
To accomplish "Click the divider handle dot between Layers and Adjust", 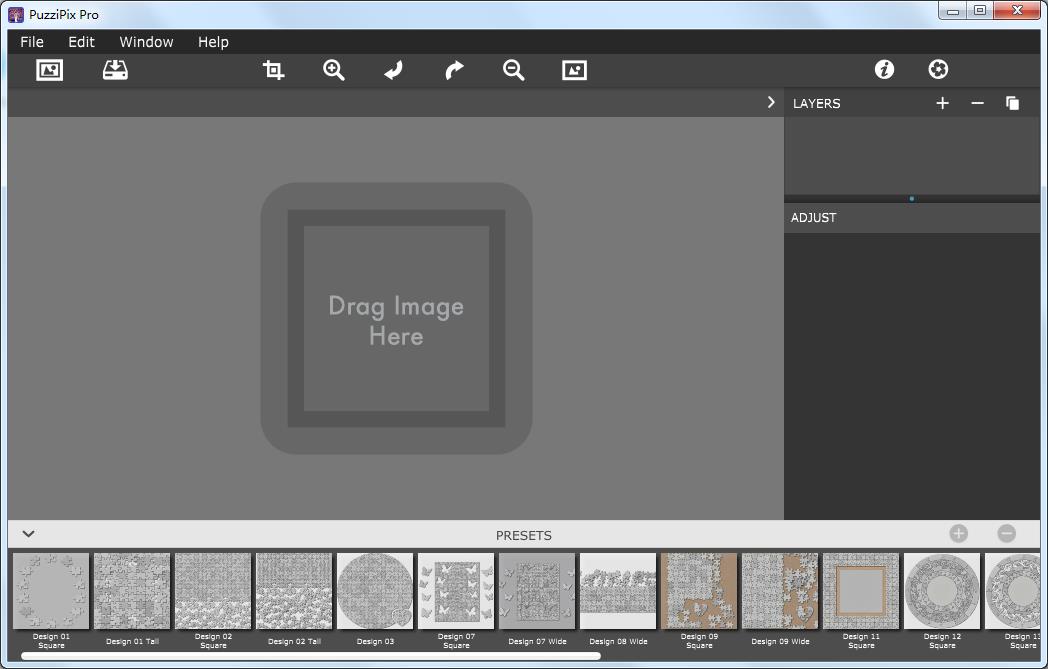I will [x=912, y=198].
